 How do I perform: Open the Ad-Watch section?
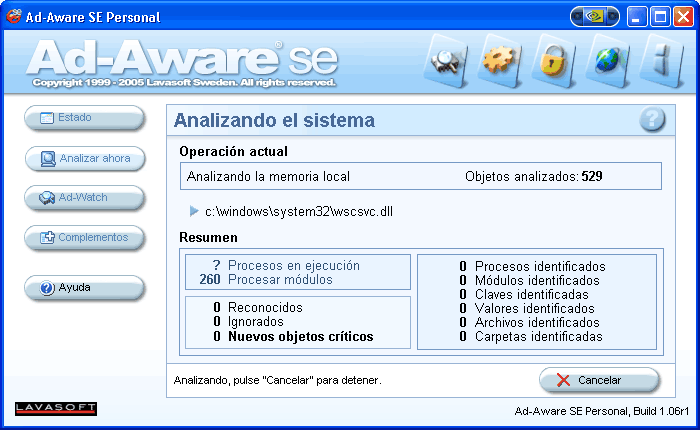click(x=85, y=198)
